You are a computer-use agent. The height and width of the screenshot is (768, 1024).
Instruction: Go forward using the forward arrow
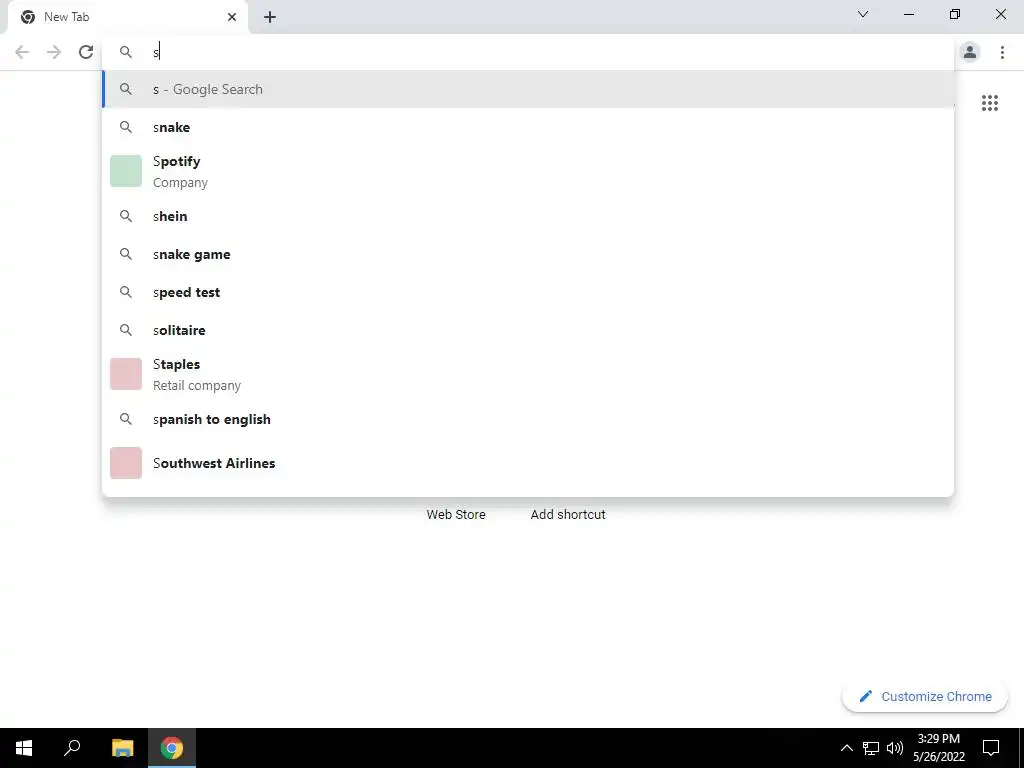[54, 52]
